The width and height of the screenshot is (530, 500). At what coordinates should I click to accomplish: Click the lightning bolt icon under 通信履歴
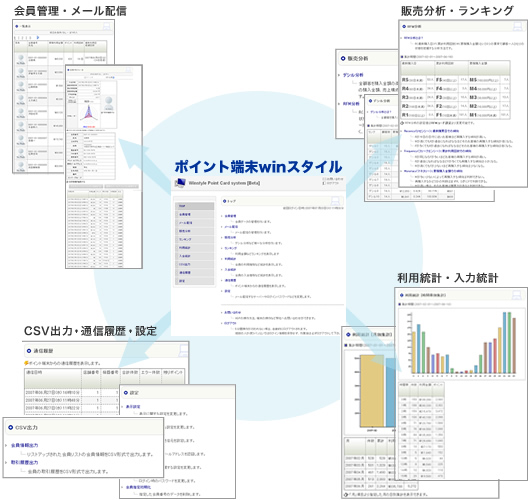pos(26,363)
